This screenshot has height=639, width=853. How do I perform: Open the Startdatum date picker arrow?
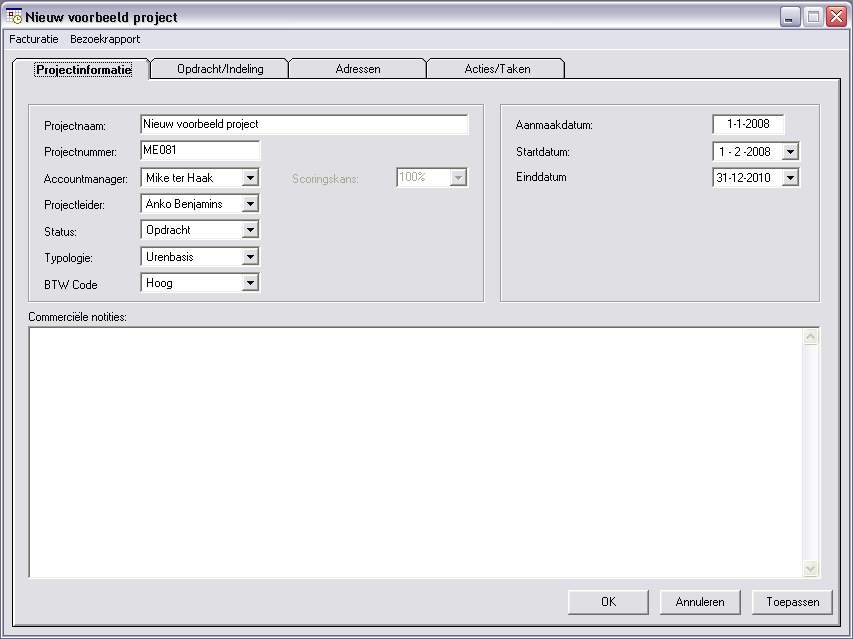790,152
